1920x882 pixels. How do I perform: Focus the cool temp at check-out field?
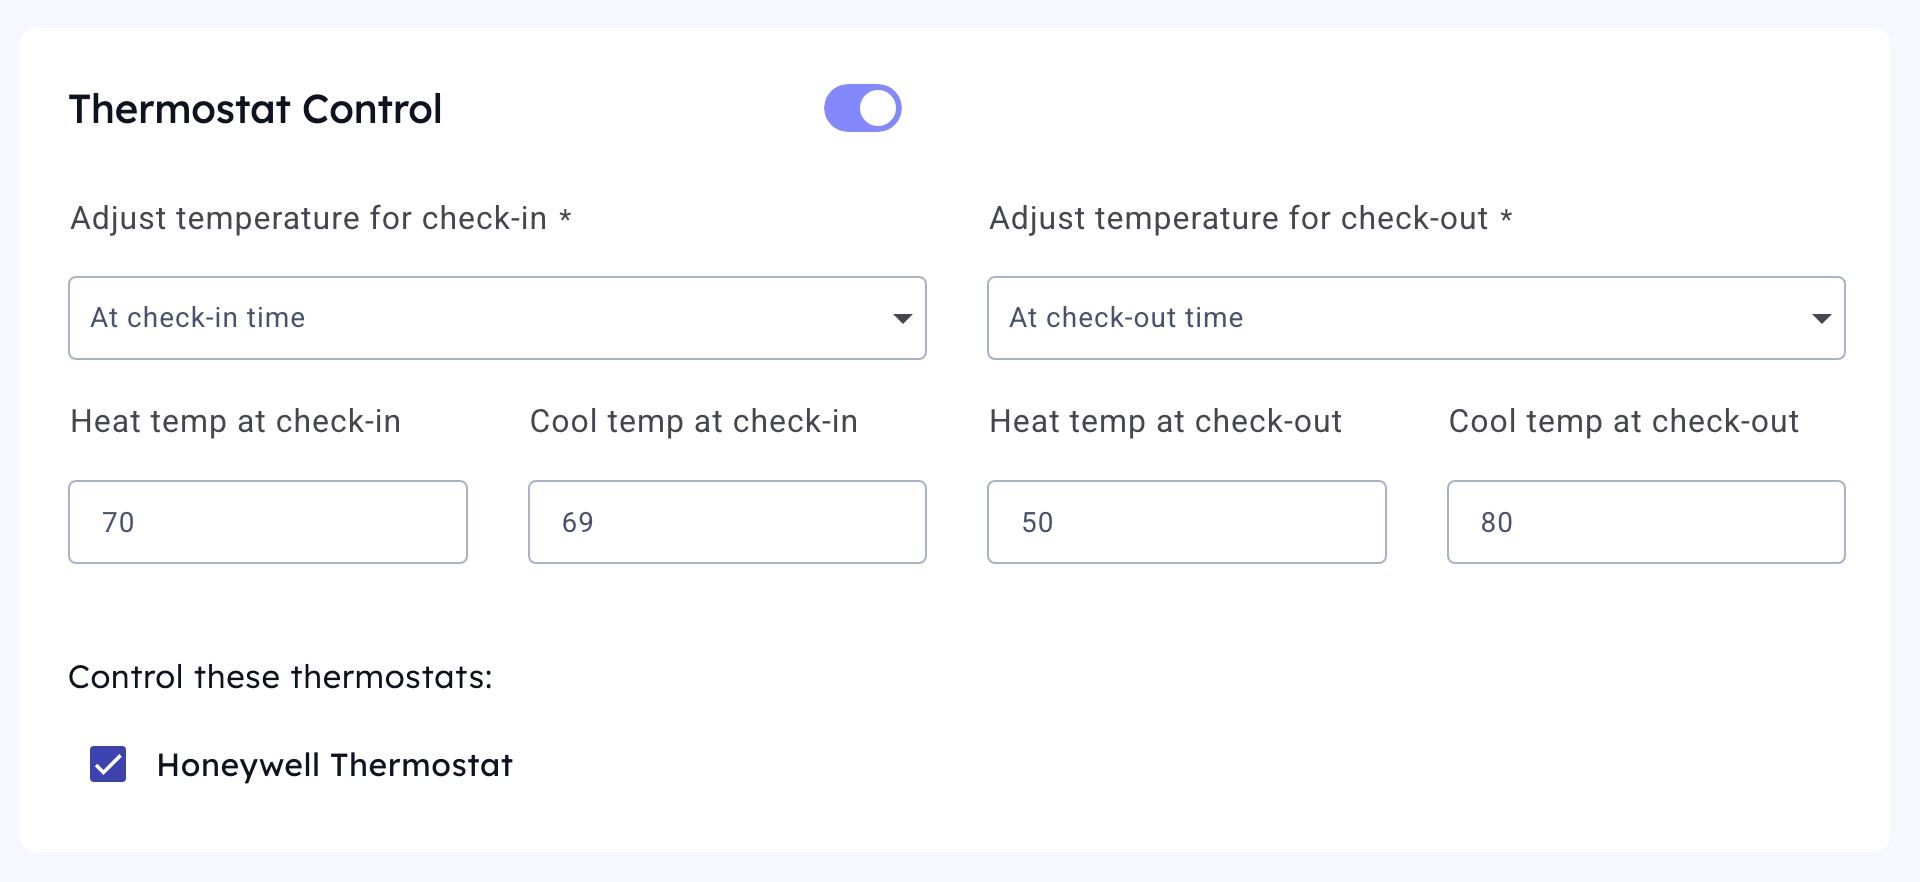1646,522
